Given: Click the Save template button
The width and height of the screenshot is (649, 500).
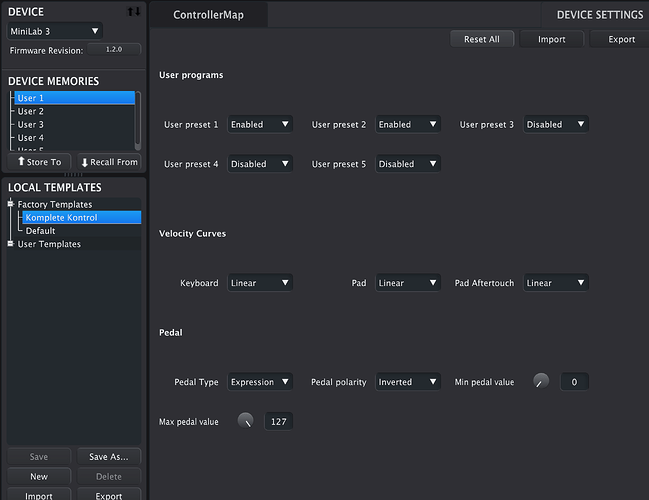Looking at the screenshot, I should (x=39, y=457).
